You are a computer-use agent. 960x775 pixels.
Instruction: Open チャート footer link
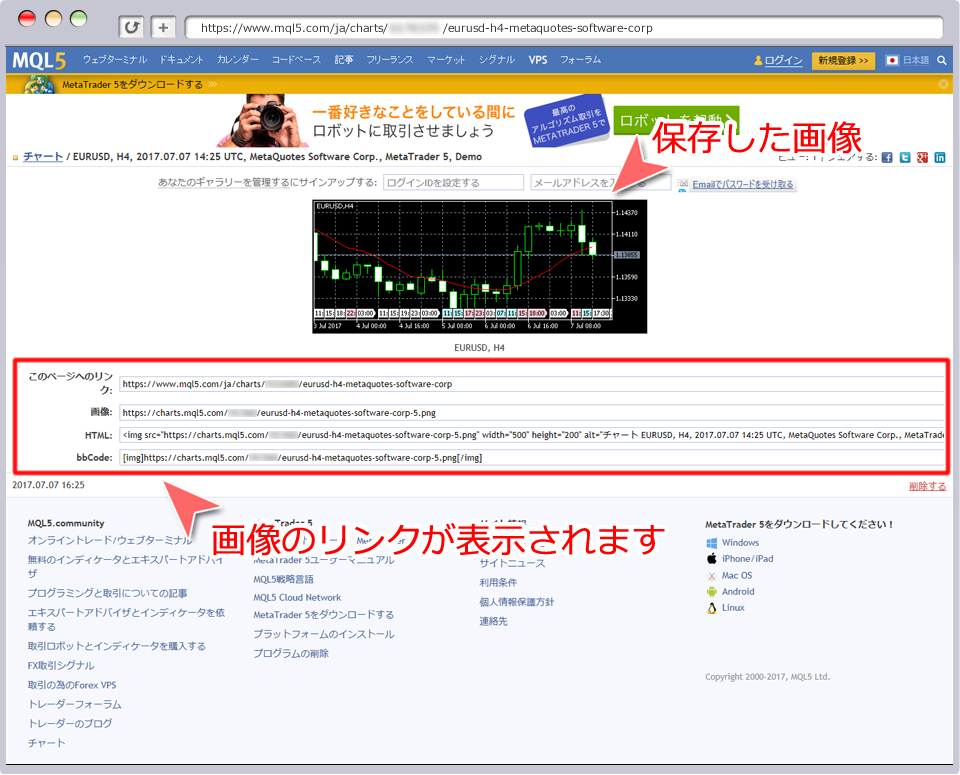(x=46, y=743)
